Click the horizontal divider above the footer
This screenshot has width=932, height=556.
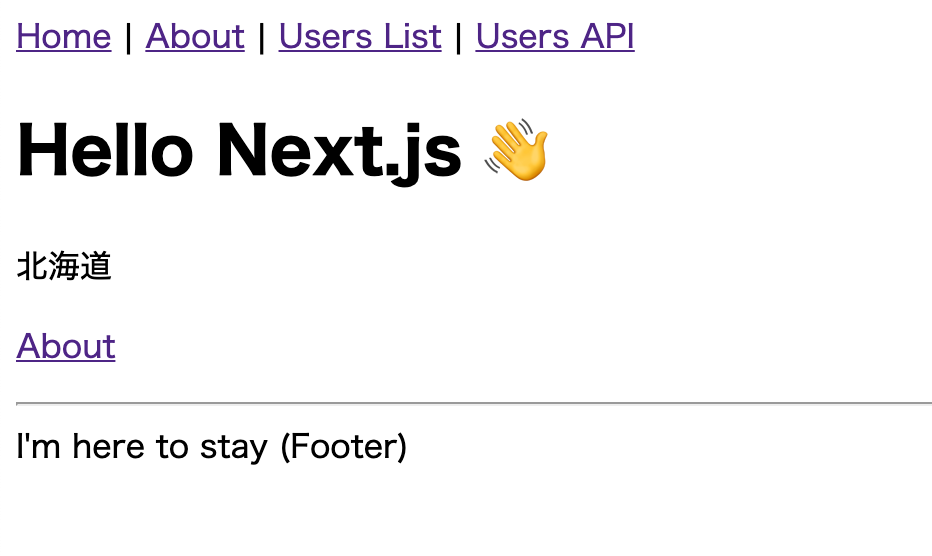pos(474,403)
